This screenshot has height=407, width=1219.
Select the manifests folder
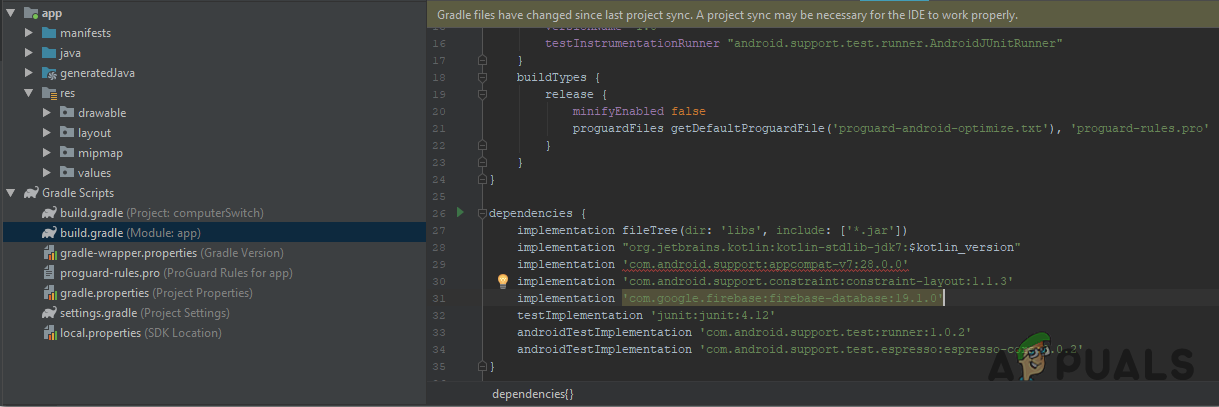click(x=85, y=33)
